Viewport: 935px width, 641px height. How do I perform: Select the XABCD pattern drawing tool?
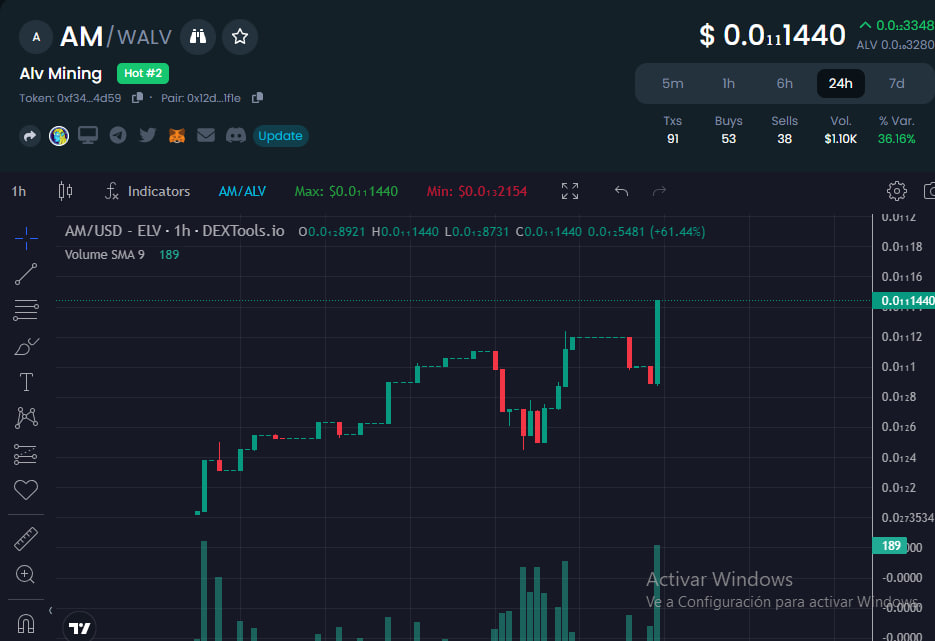(x=26, y=417)
